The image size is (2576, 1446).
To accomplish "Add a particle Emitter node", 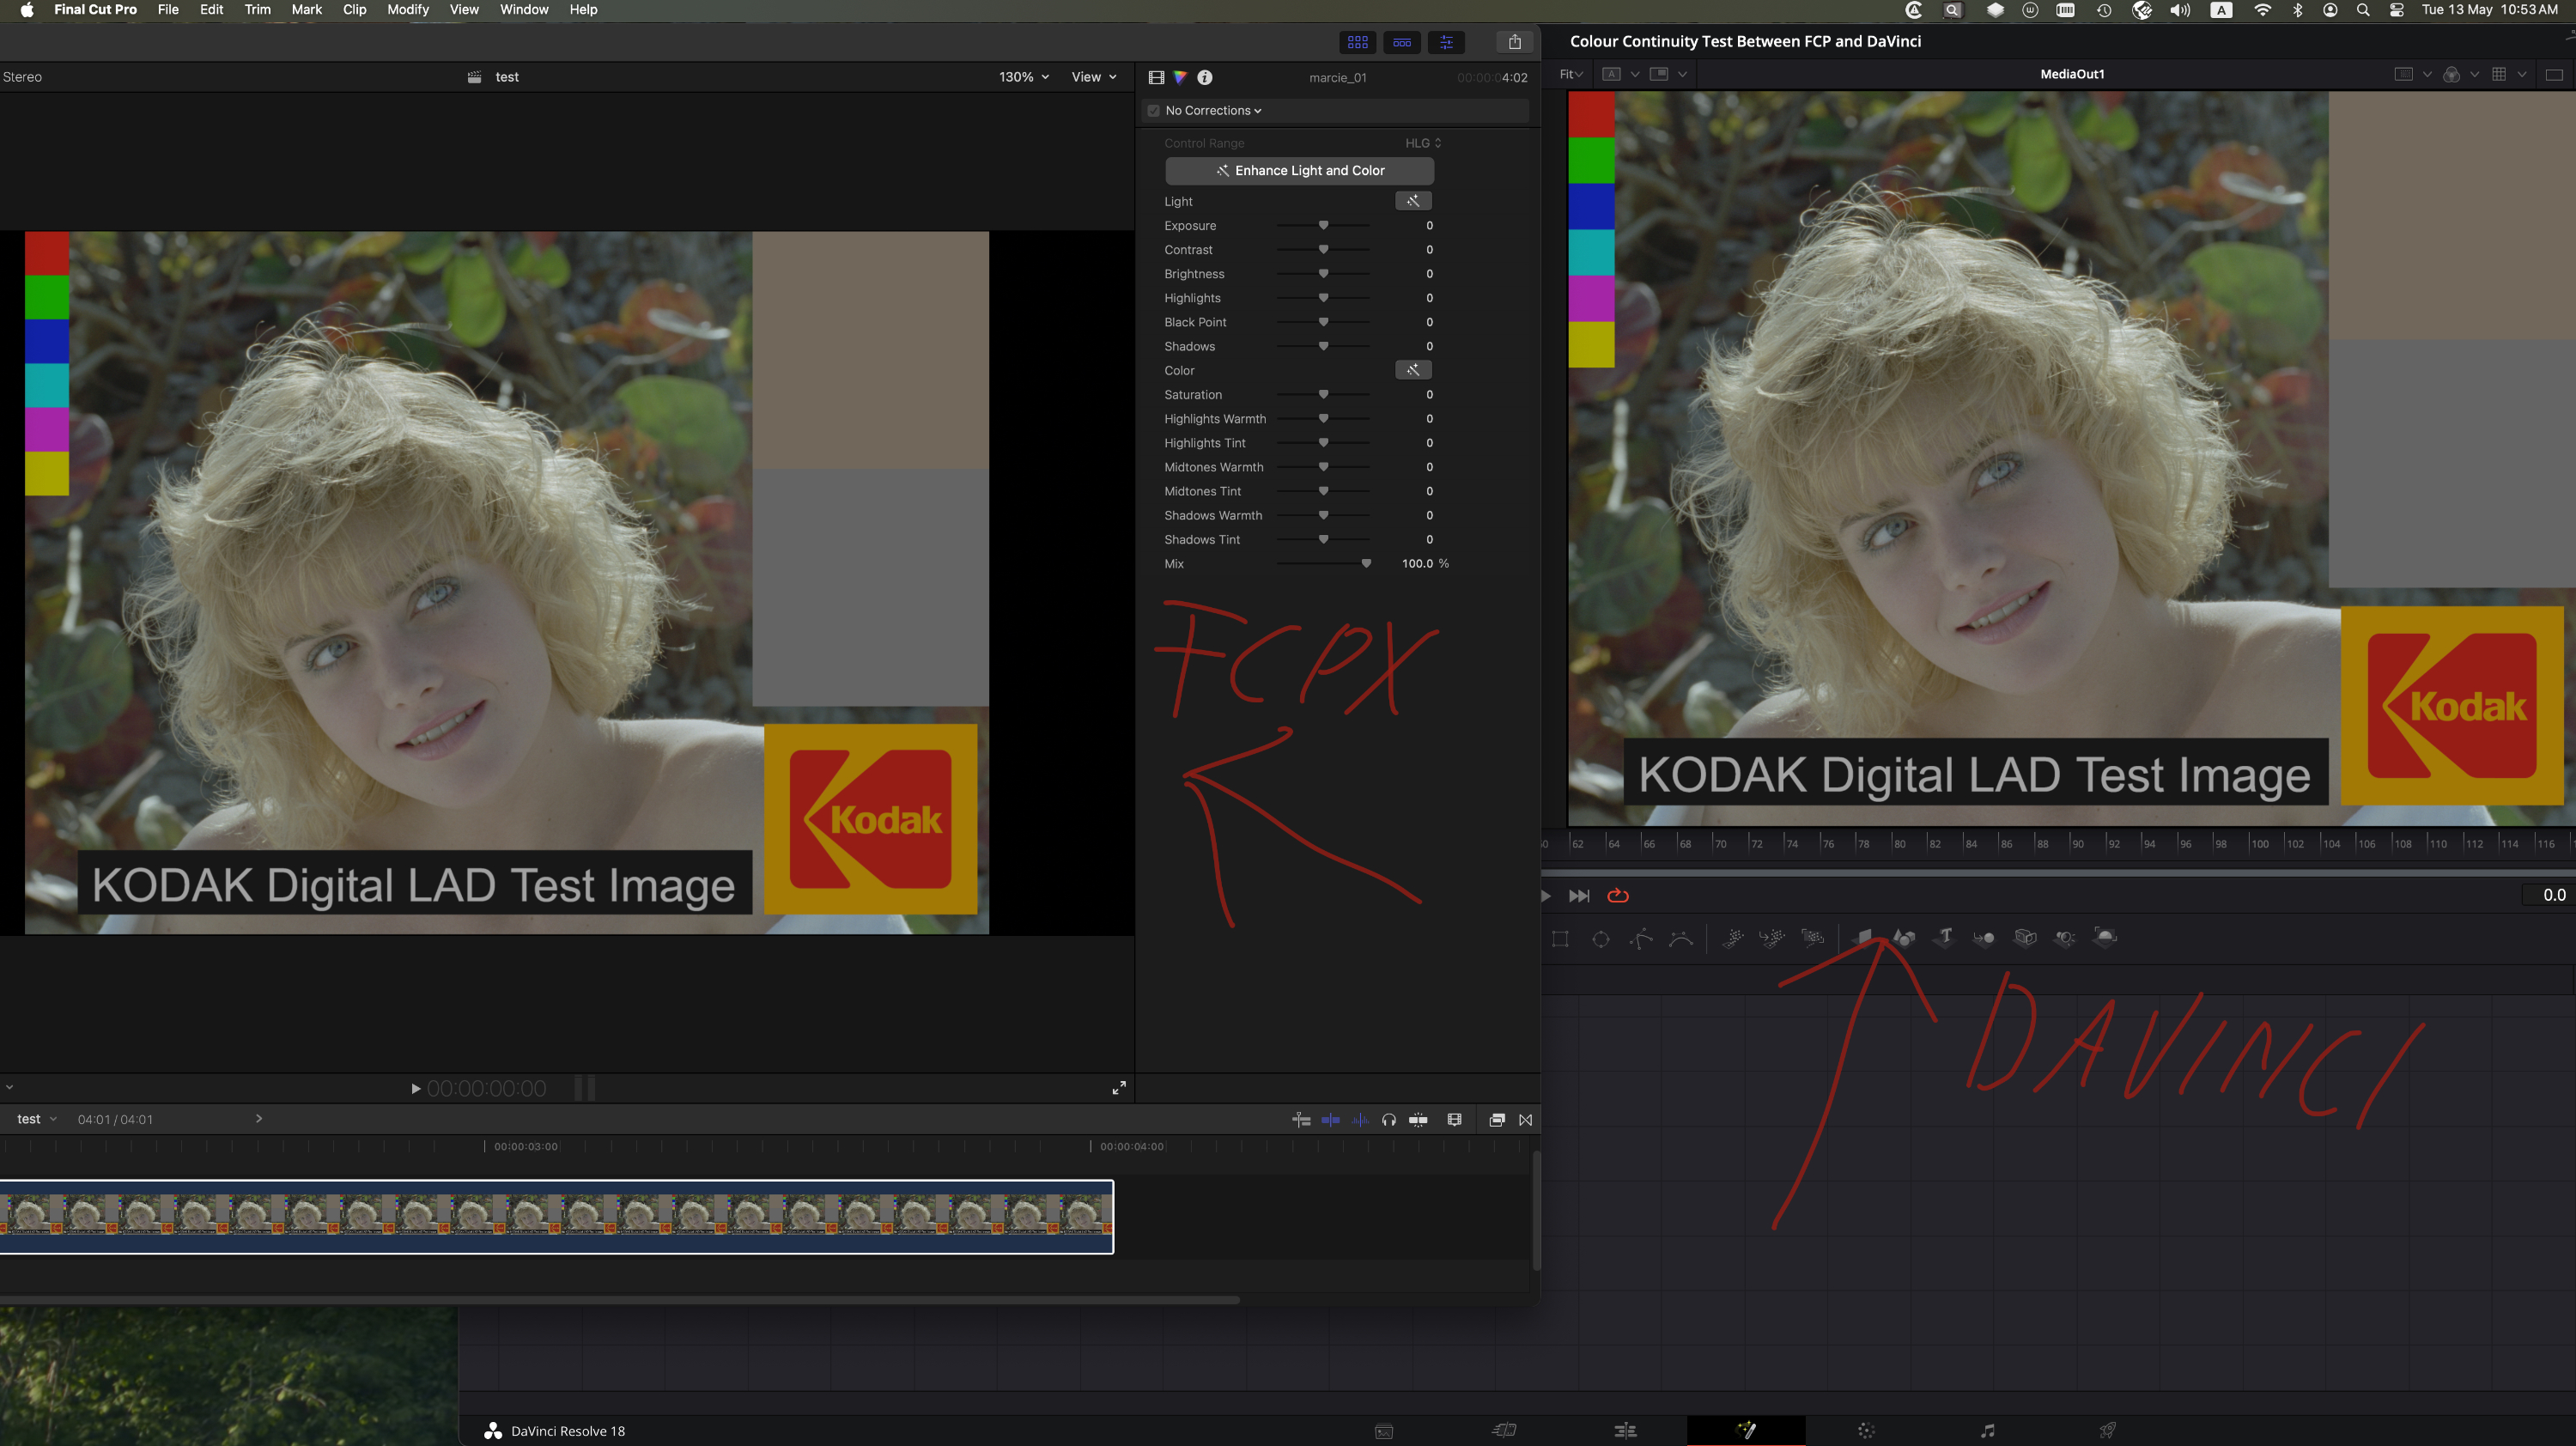I will 1733,938.
